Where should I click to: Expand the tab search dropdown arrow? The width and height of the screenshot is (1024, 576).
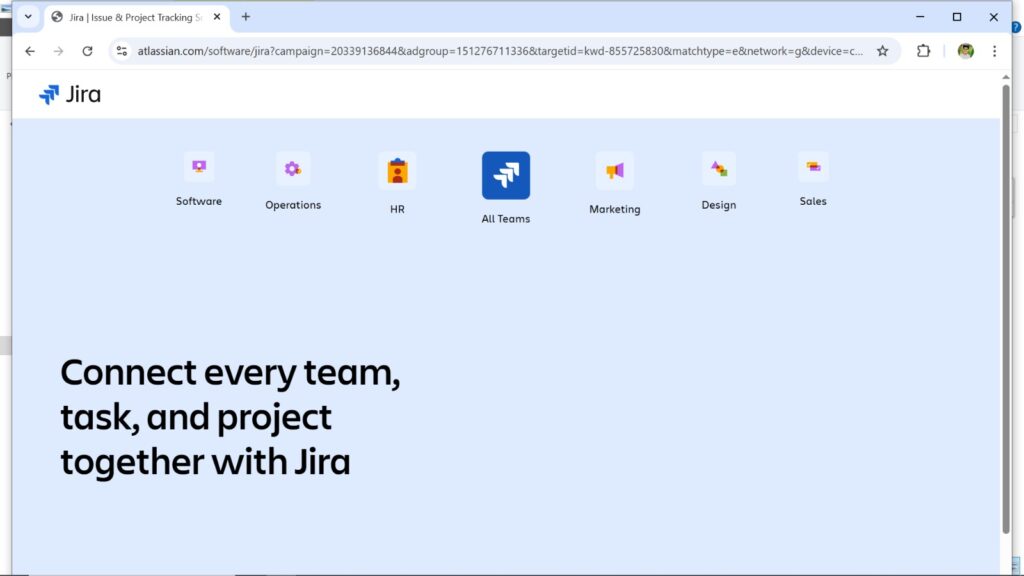pos(28,17)
